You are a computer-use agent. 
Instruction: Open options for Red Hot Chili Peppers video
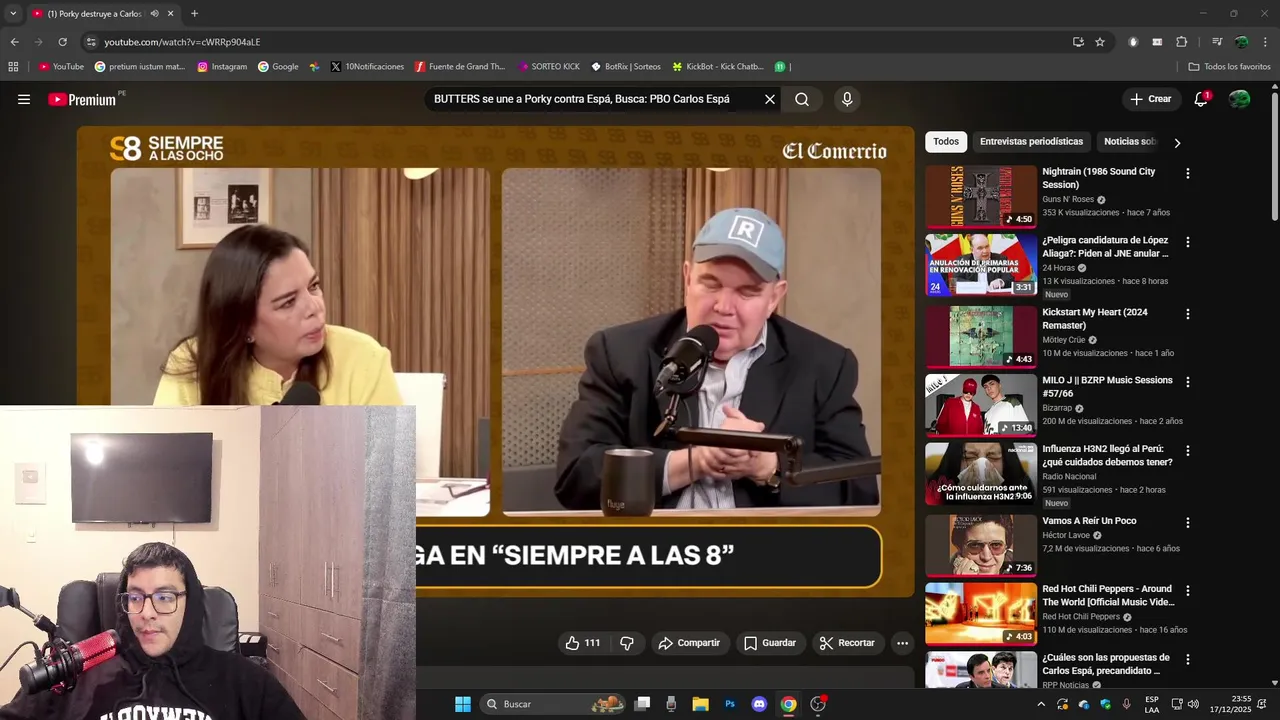tap(1188, 591)
